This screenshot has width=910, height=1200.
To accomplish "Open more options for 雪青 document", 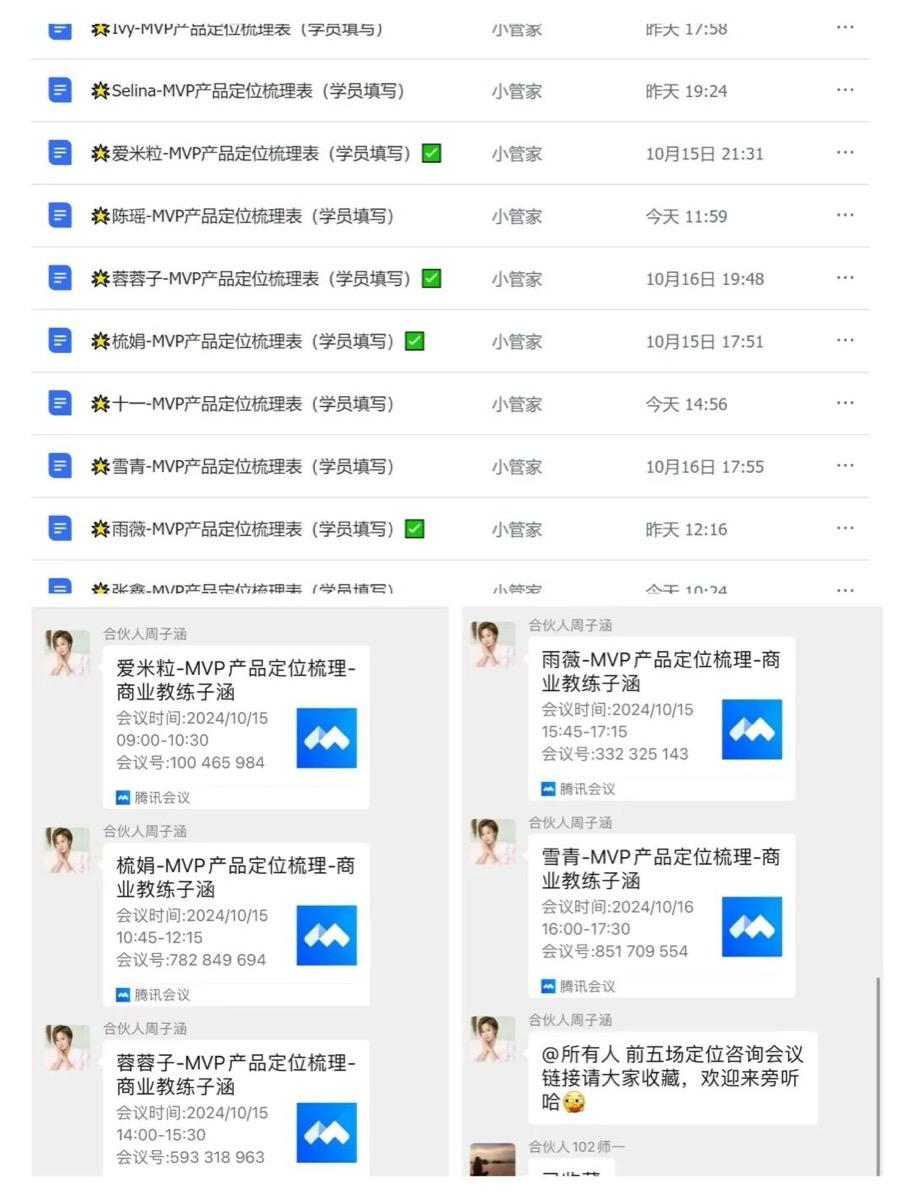I will pyautogui.click(x=845, y=465).
